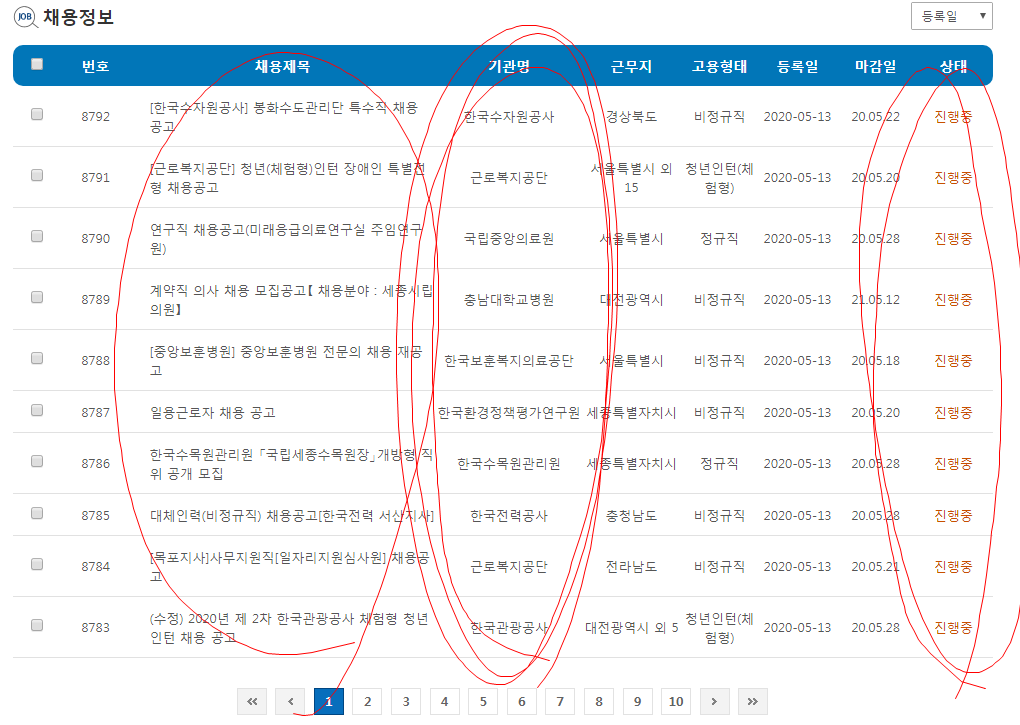Click the 채용제목 column header
Viewport: 1020px width, 725px height.
point(282,66)
